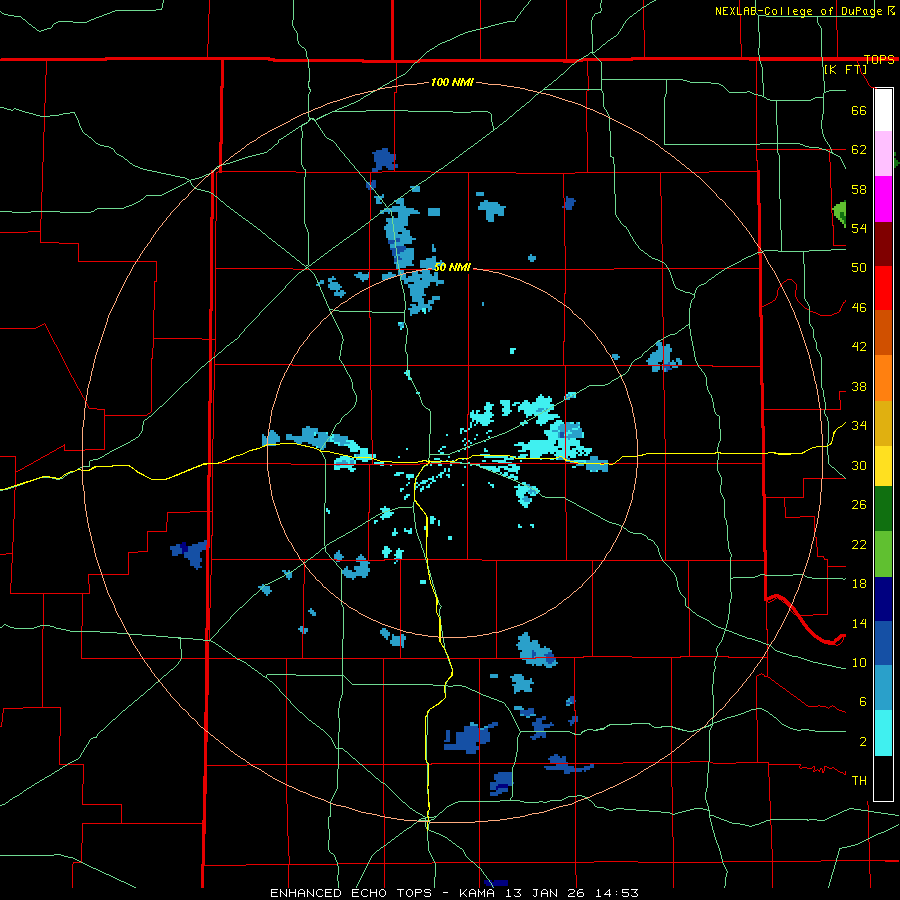Screen dimensions: 900x900
Task: Click the light pink legend color band
Action: click(883, 153)
